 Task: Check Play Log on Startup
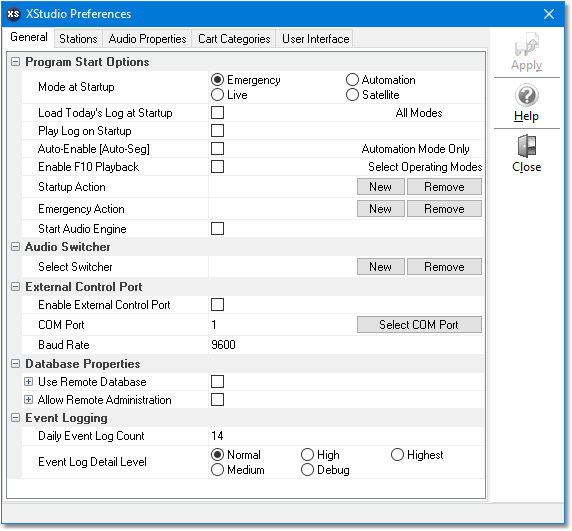click(x=217, y=131)
